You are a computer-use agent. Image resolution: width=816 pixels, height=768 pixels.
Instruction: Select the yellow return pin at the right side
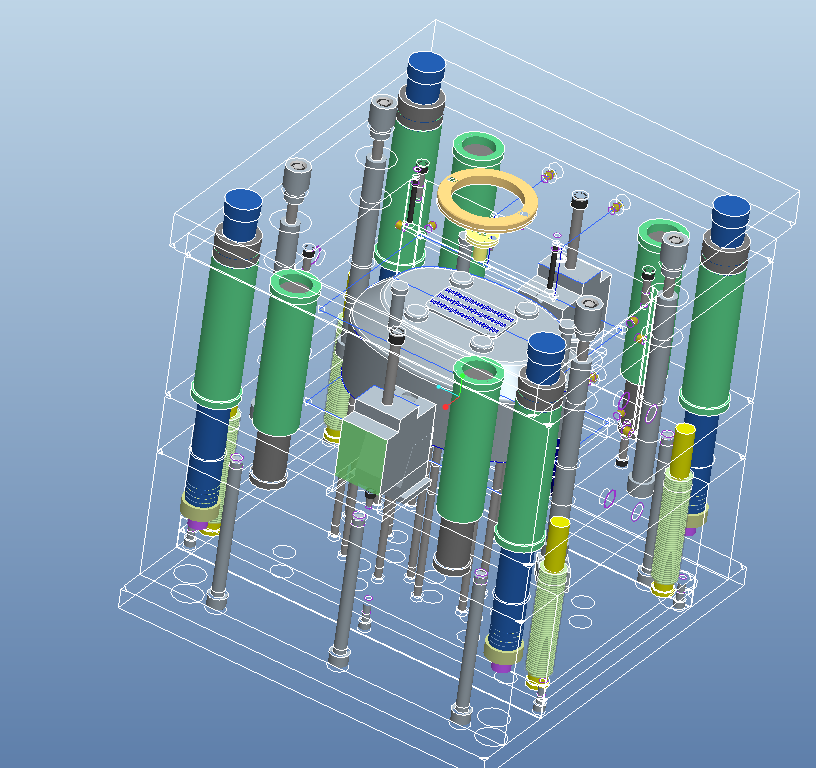682,451
